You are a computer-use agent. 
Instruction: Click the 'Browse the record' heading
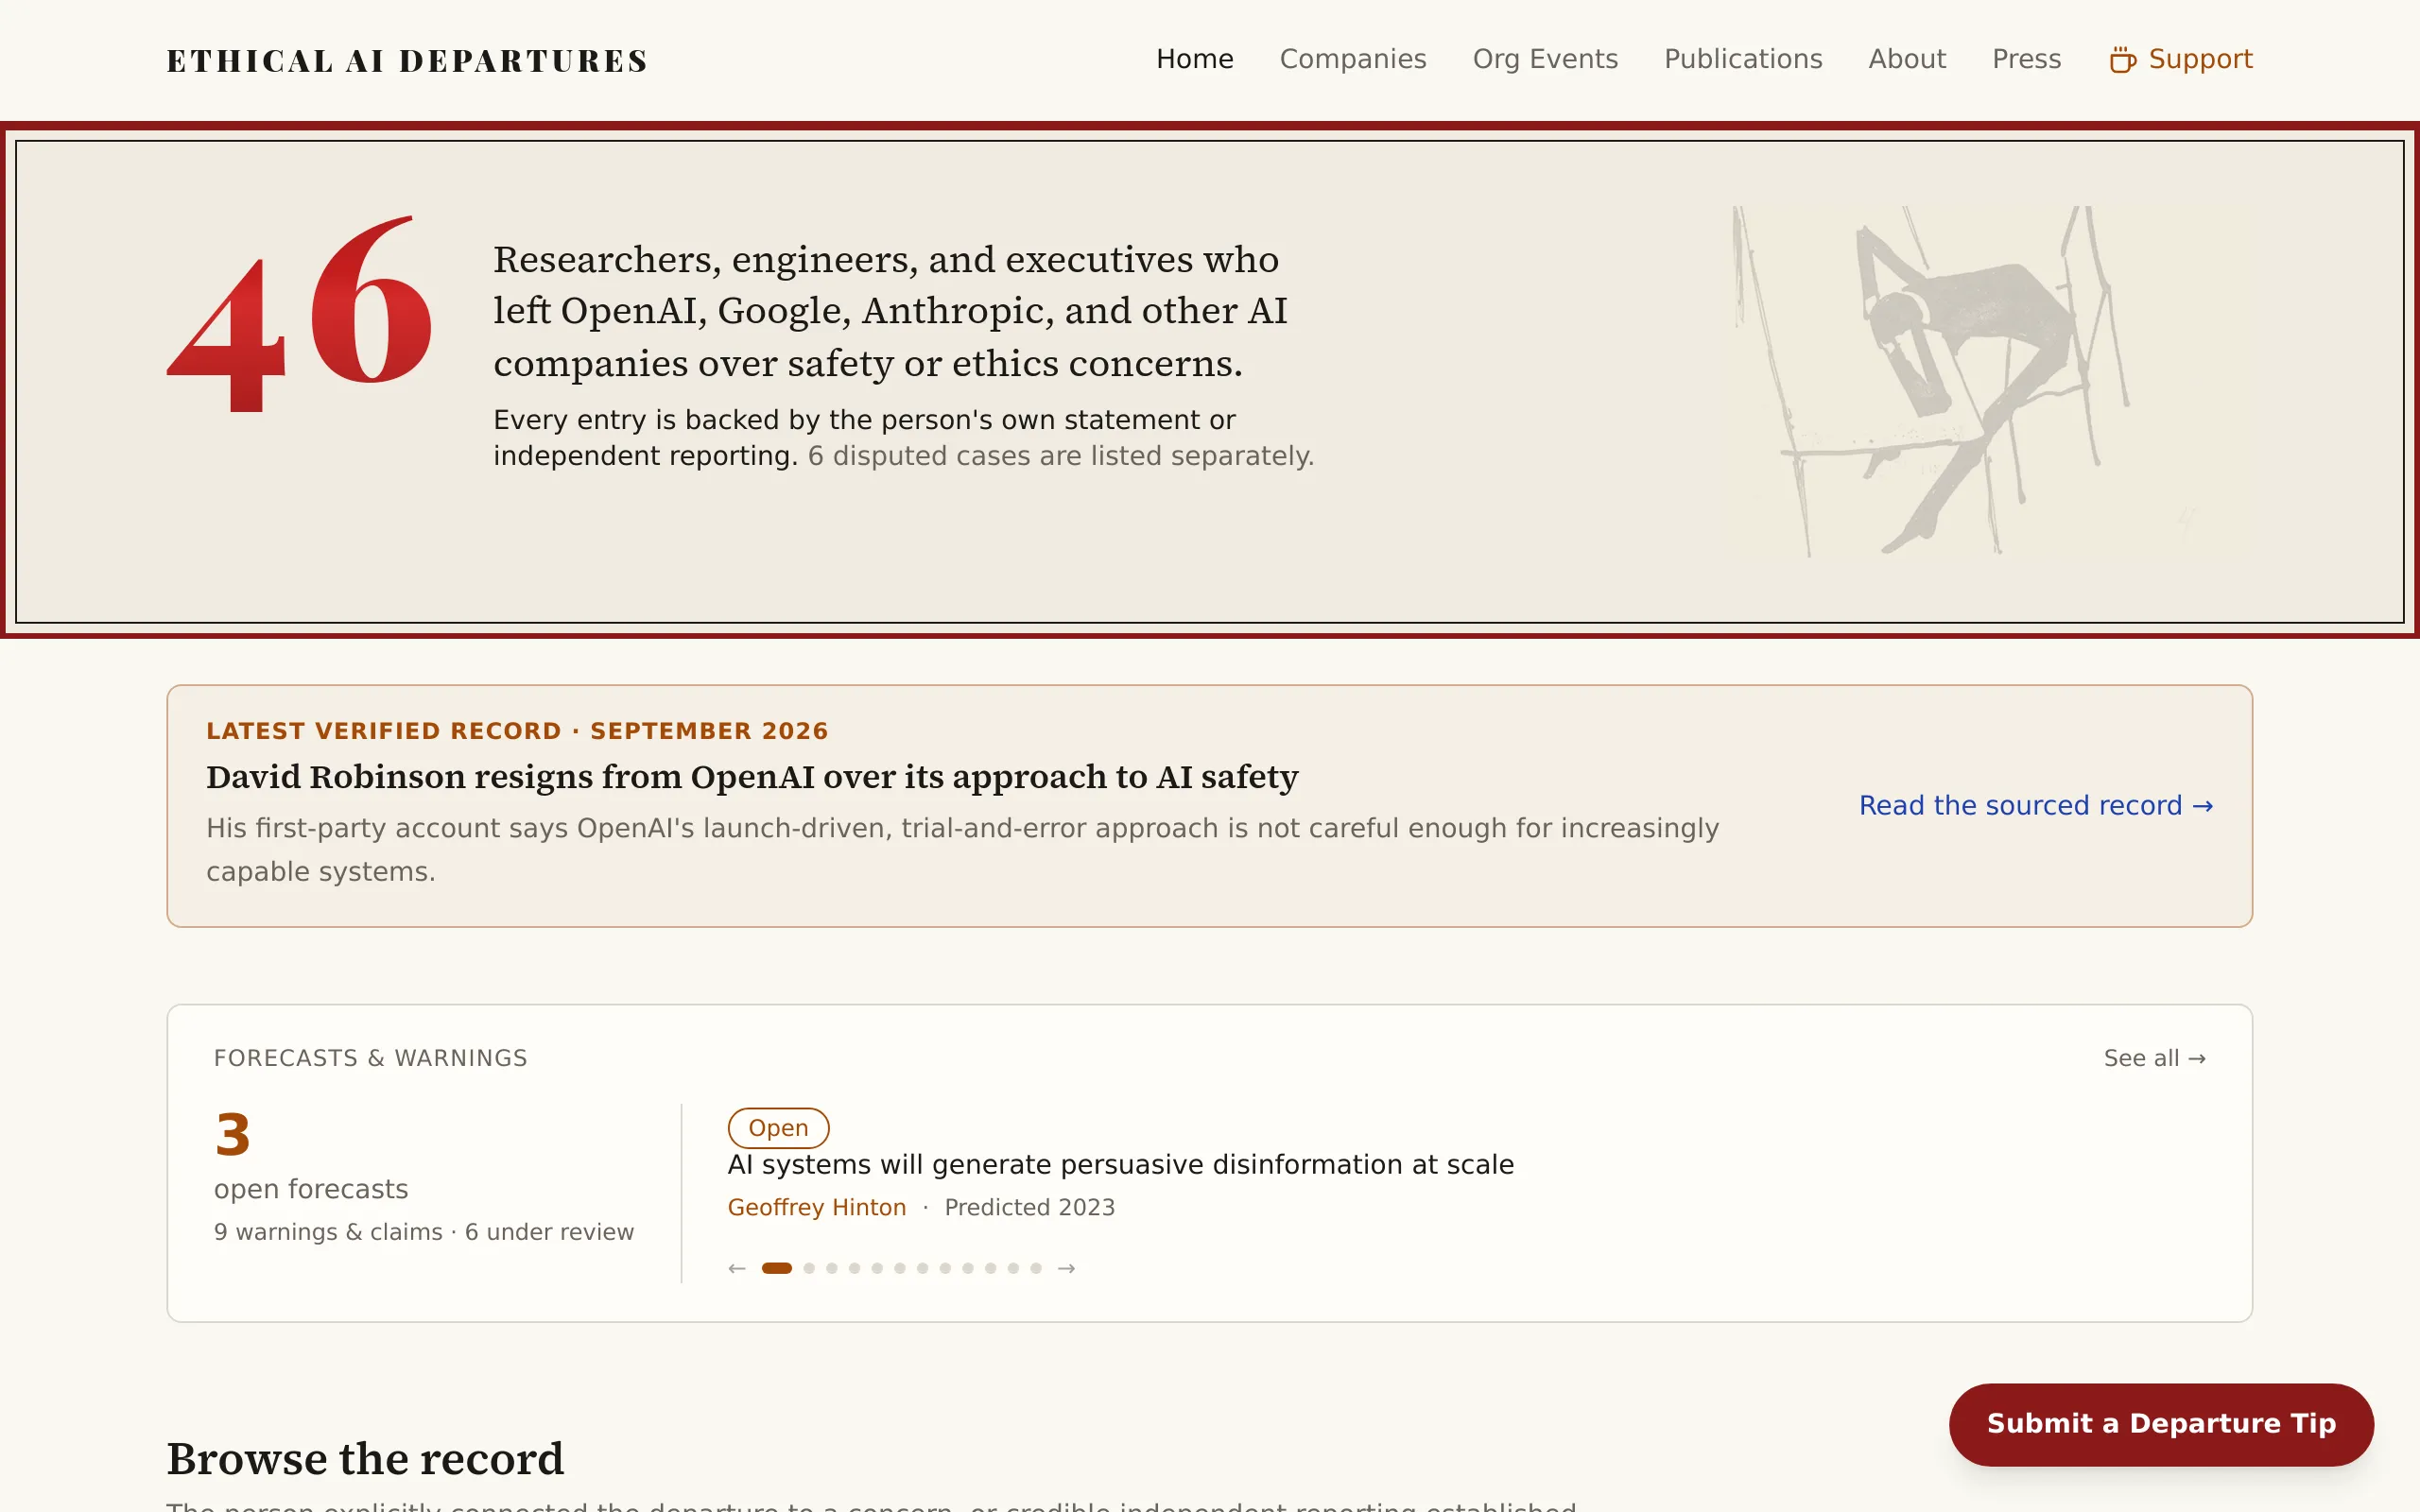(x=365, y=1459)
